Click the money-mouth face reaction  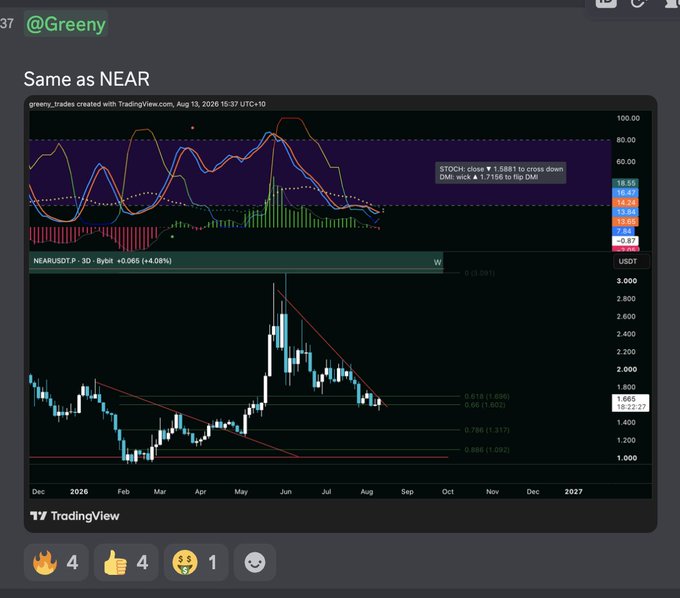(196, 562)
